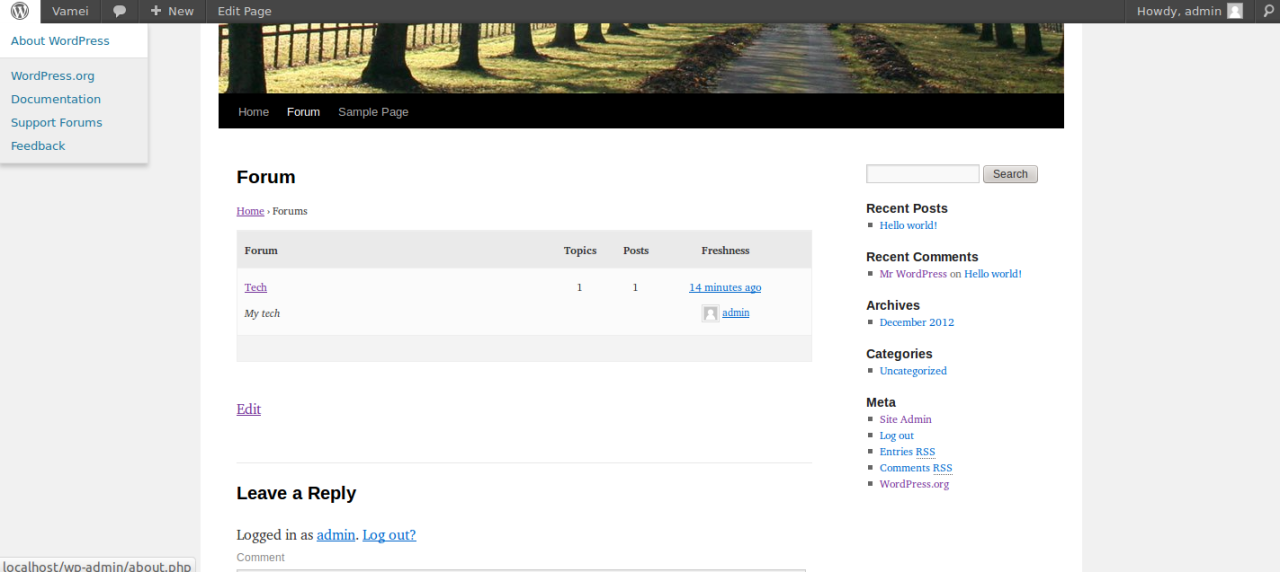This screenshot has height=572, width=1280.
Task: Select Support Forums from dropdown menu
Action: coord(57,122)
